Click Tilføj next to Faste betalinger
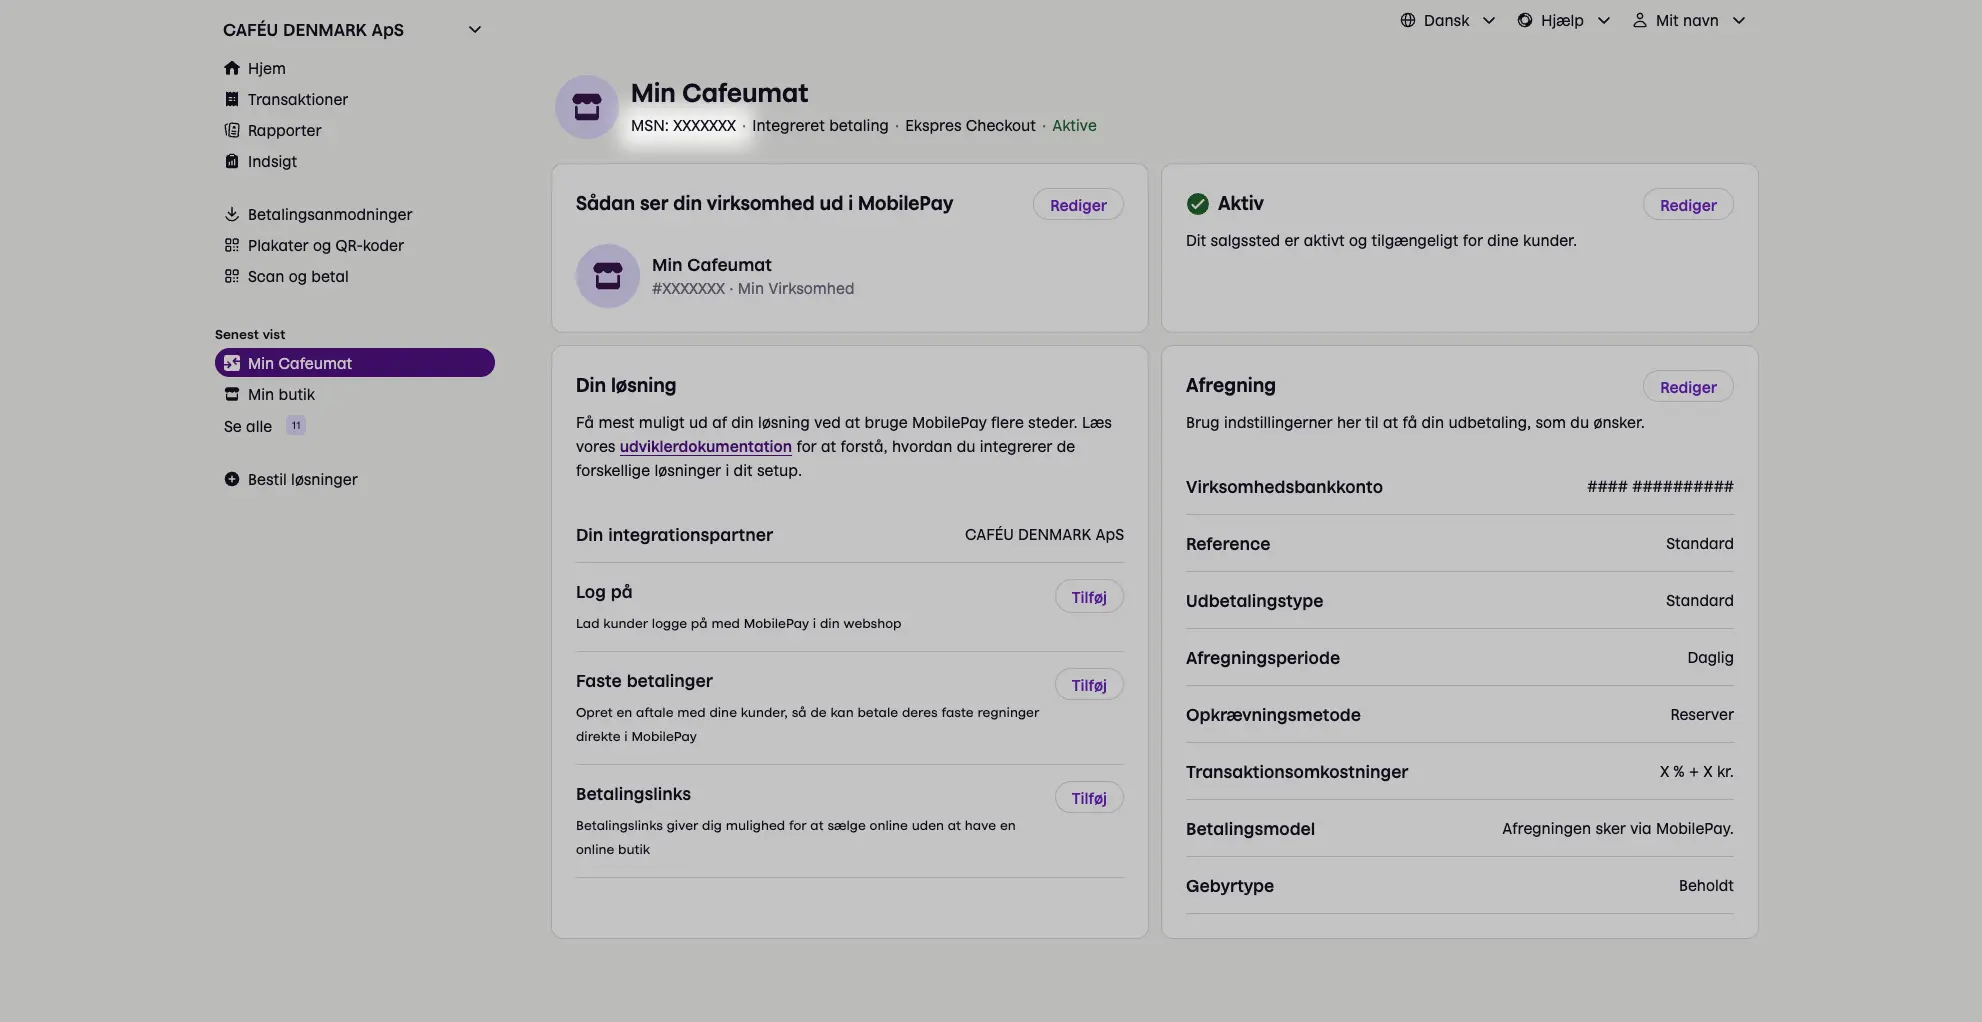 1088,685
